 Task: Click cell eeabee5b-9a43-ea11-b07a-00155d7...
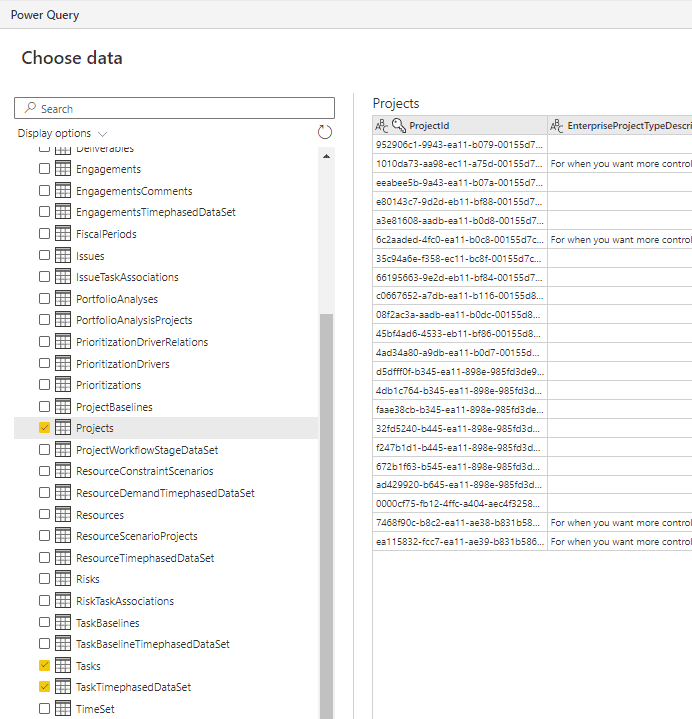460,183
